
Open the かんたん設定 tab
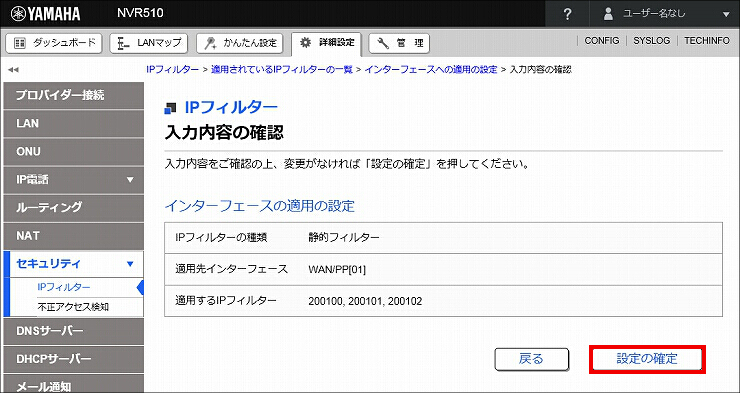click(239, 43)
